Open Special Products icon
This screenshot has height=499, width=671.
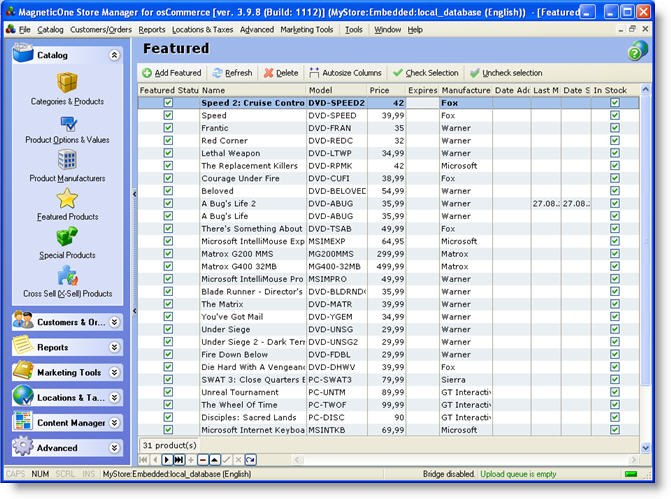point(67,237)
